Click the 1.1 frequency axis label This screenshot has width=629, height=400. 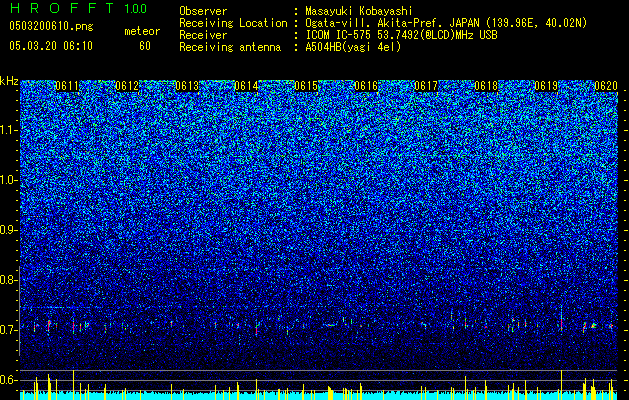tap(9, 130)
